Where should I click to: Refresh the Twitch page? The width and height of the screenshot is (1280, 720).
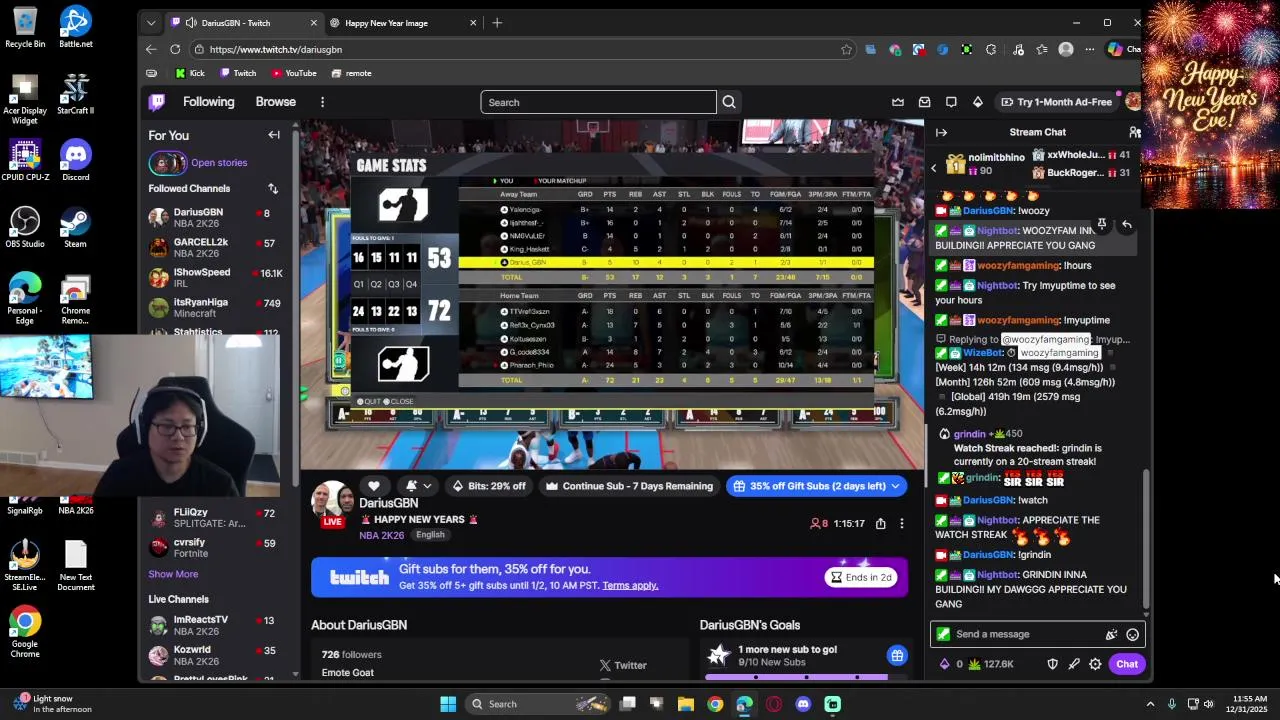pos(175,49)
